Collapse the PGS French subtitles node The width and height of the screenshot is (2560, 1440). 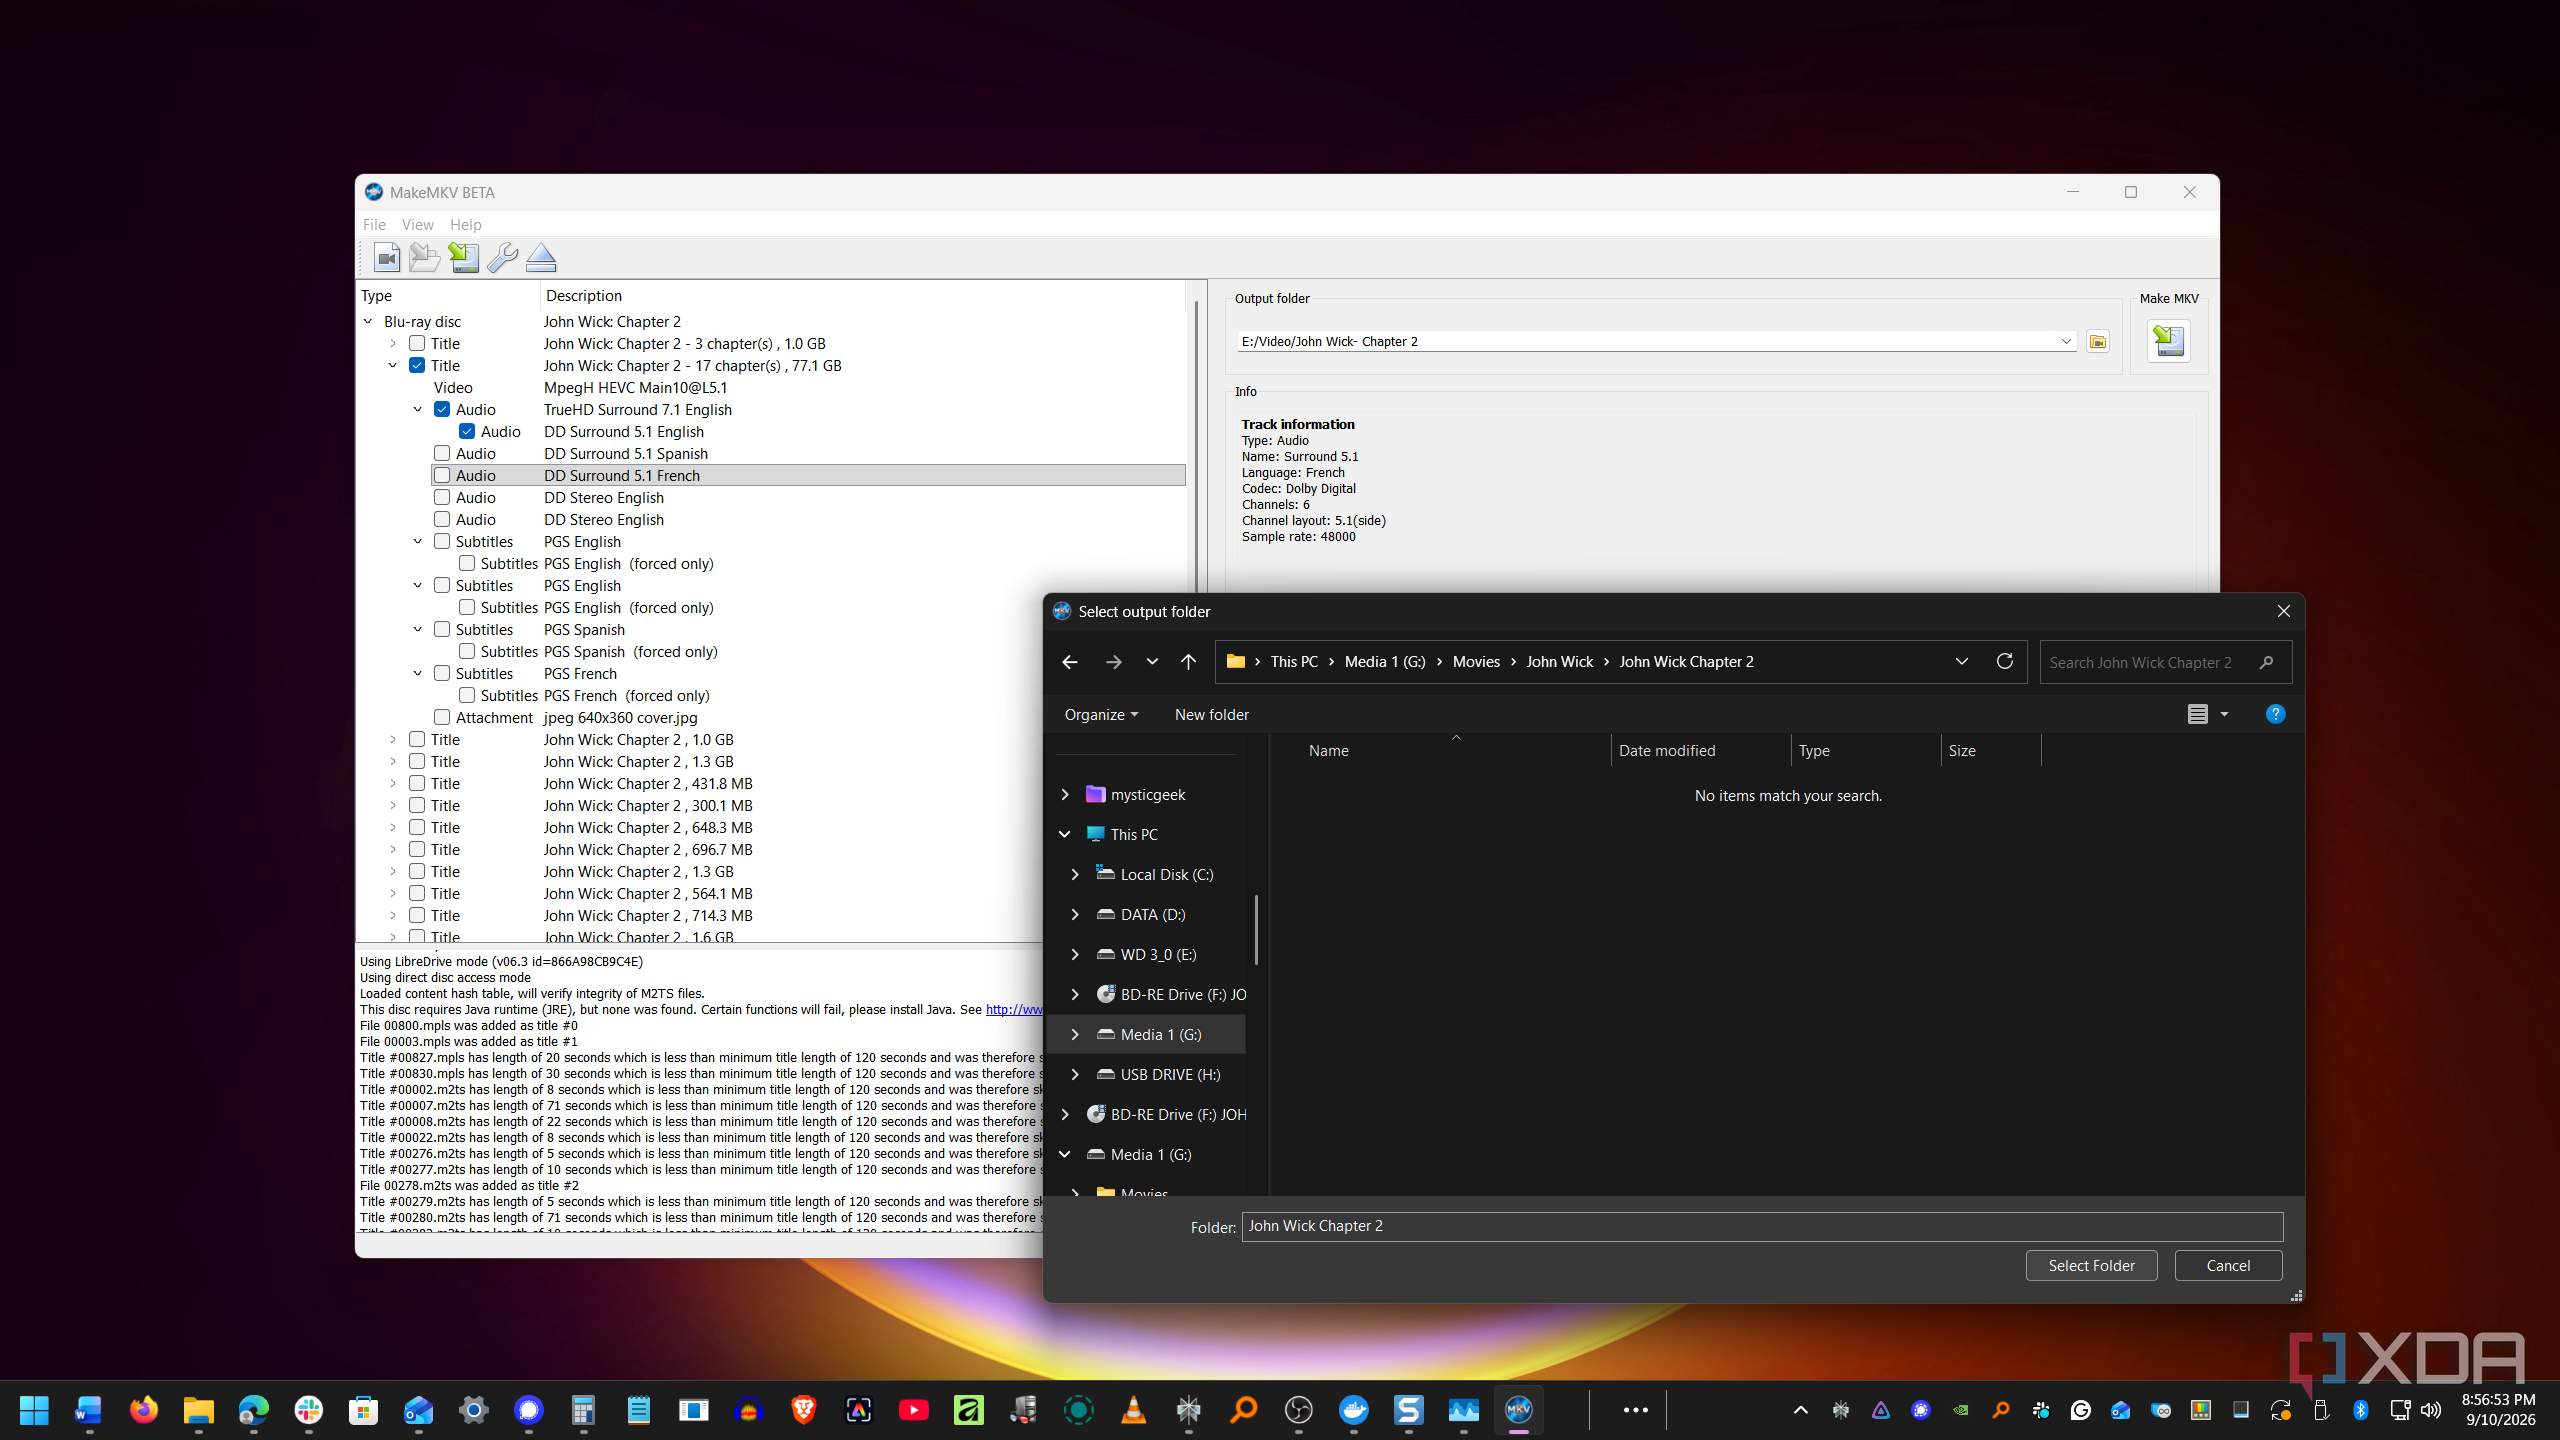pyautogui.click(x=418, y=674)
